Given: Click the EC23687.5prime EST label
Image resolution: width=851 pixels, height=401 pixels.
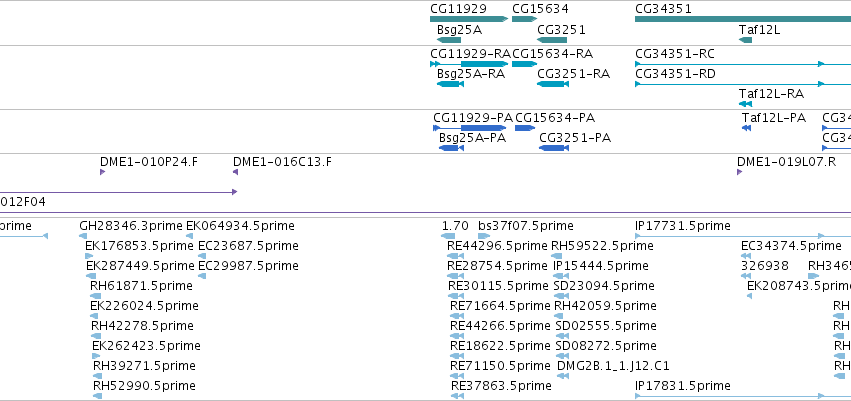Looking at the screenshot, I should coord(248,246).
